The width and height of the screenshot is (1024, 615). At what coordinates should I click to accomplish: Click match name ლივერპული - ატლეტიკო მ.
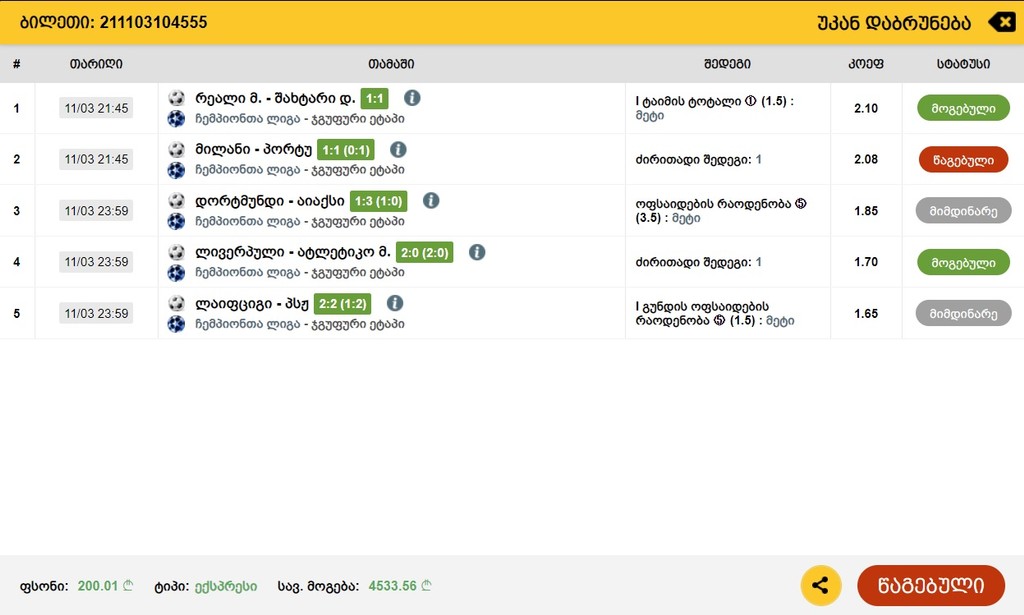(293, 252)
